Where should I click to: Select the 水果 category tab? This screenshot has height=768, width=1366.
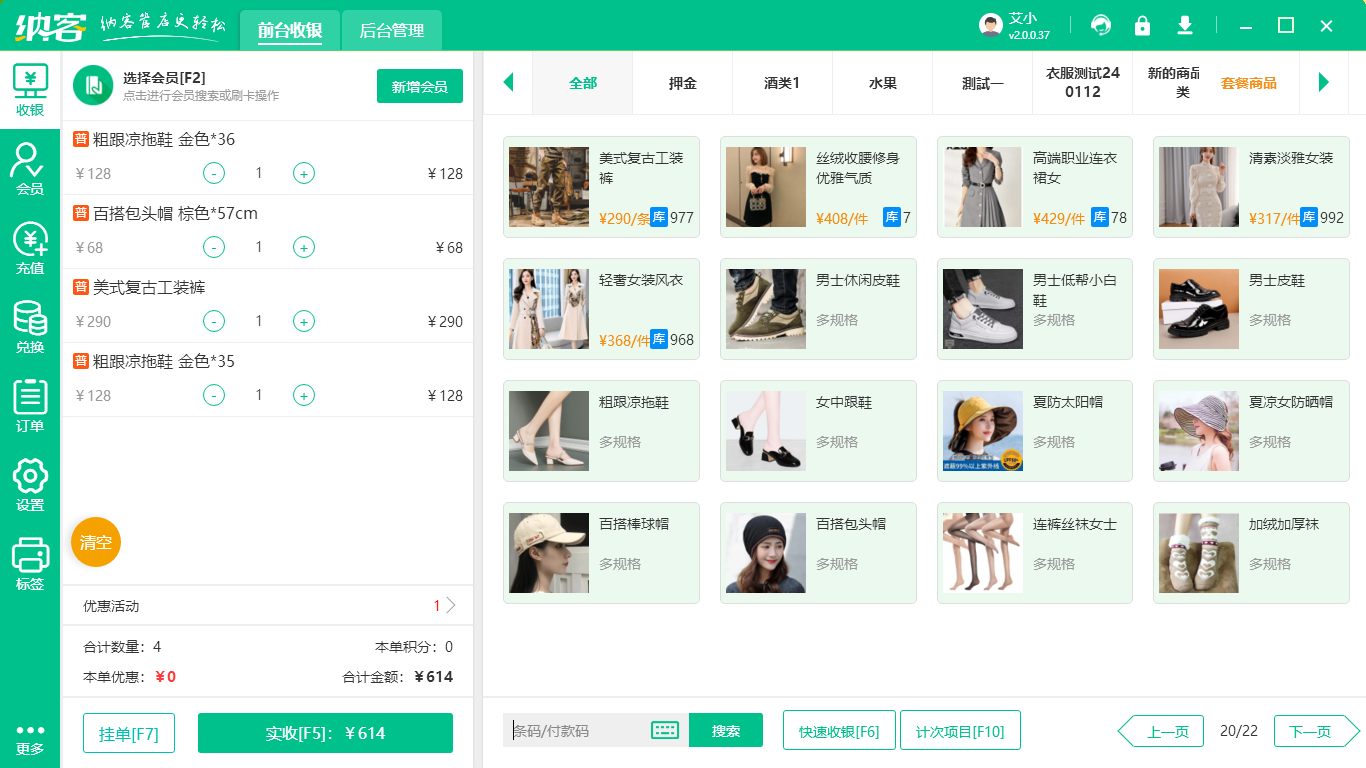click(x=881, y=83)
